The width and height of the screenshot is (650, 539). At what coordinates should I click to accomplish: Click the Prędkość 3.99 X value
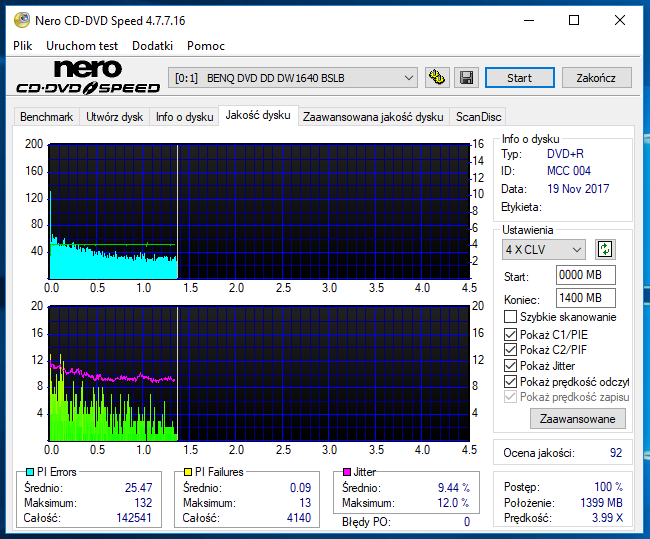tap(607, 518)
